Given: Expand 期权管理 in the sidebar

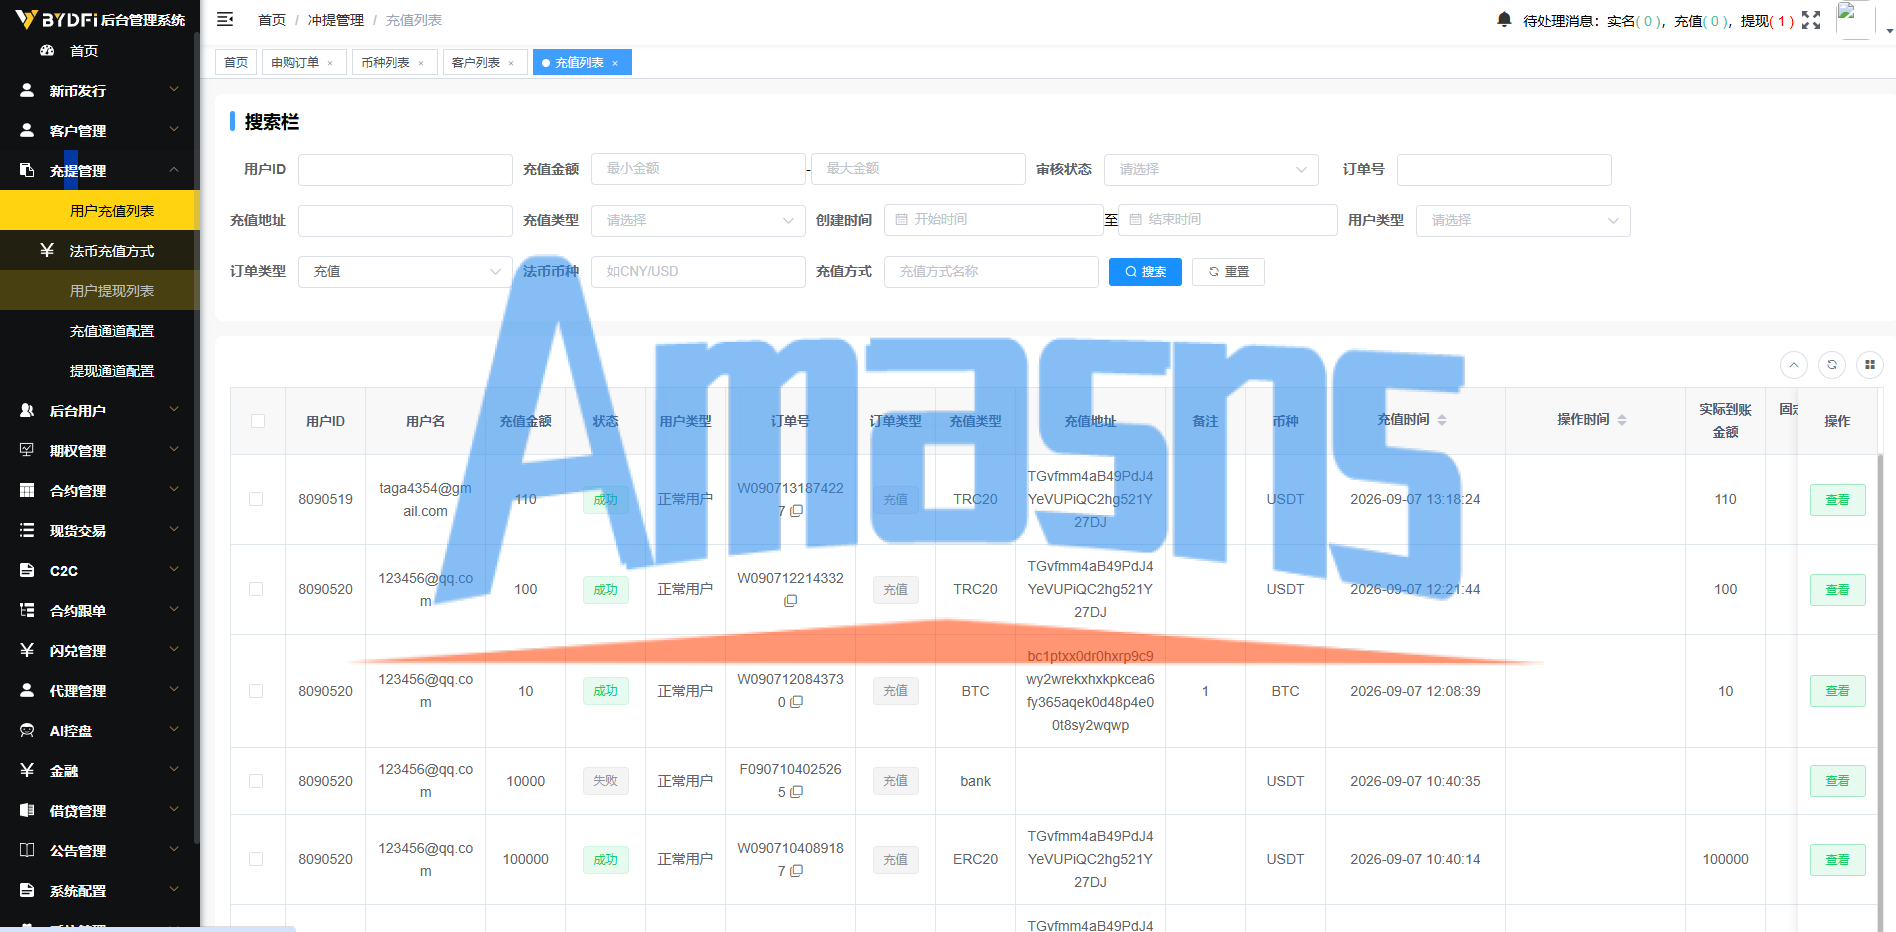Looking at the screenshot, I should [100, 450].
